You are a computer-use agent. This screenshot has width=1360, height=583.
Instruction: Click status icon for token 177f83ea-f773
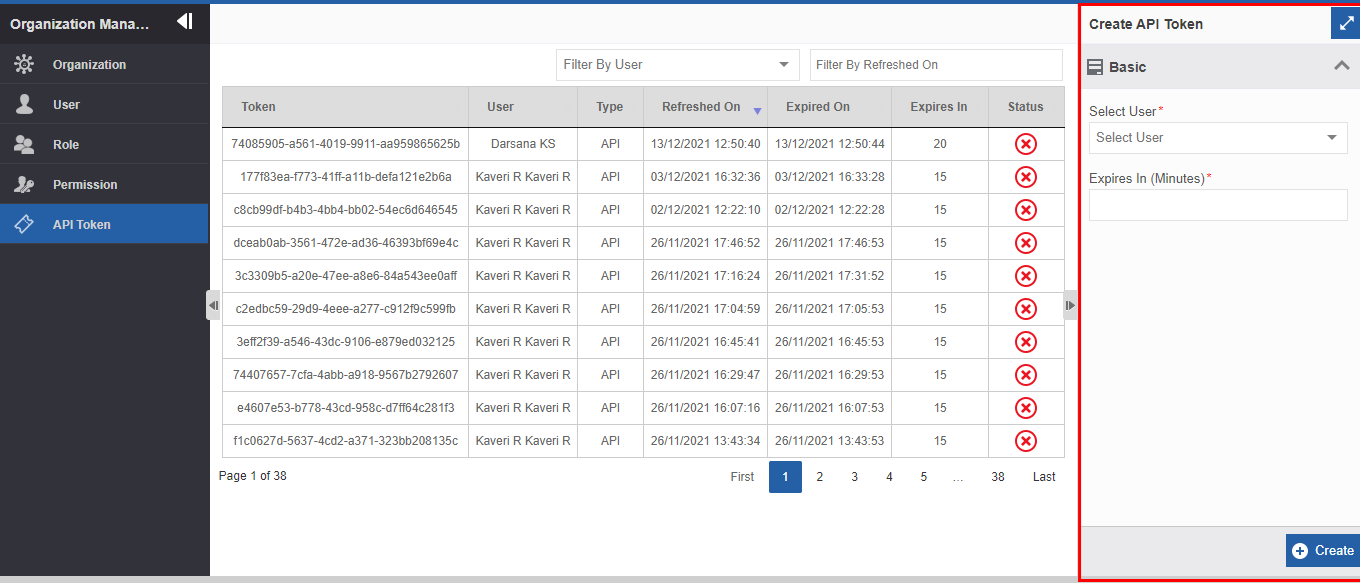tap(1026, 177)
